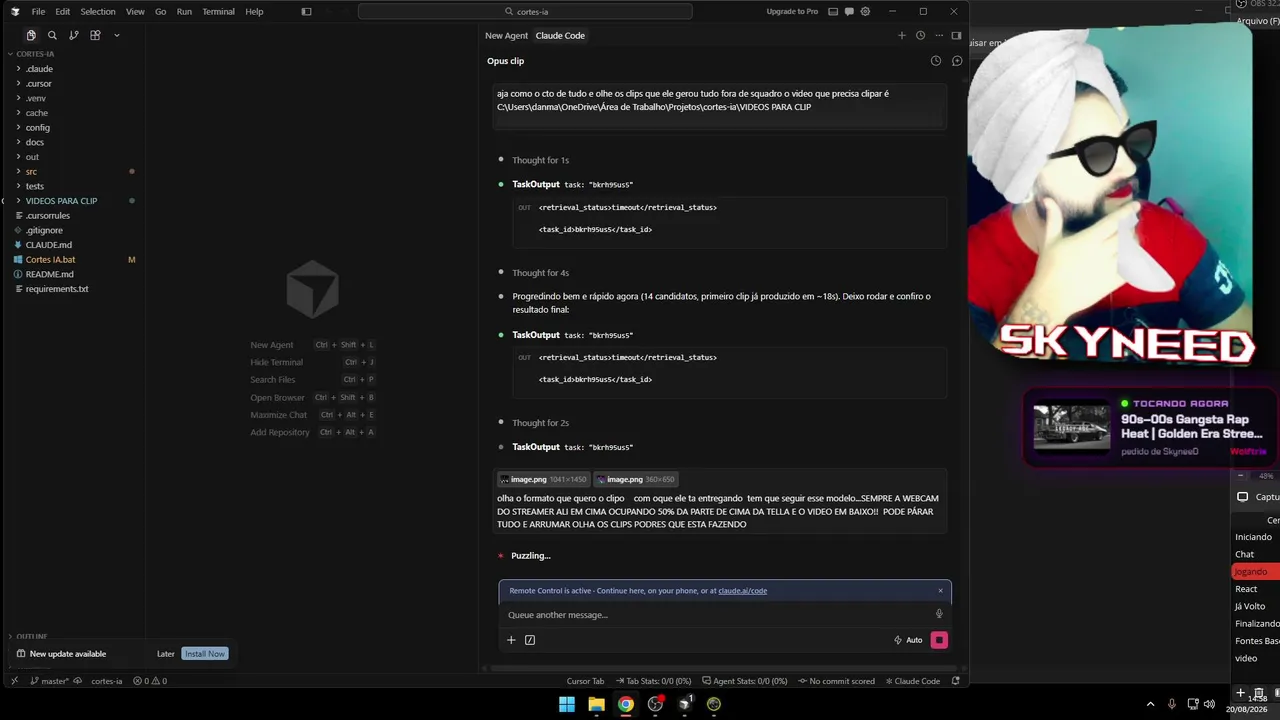Screen dimensions: 1280x720
Task: Open Cursor settings gear icon
Action: tap(865, 12)
